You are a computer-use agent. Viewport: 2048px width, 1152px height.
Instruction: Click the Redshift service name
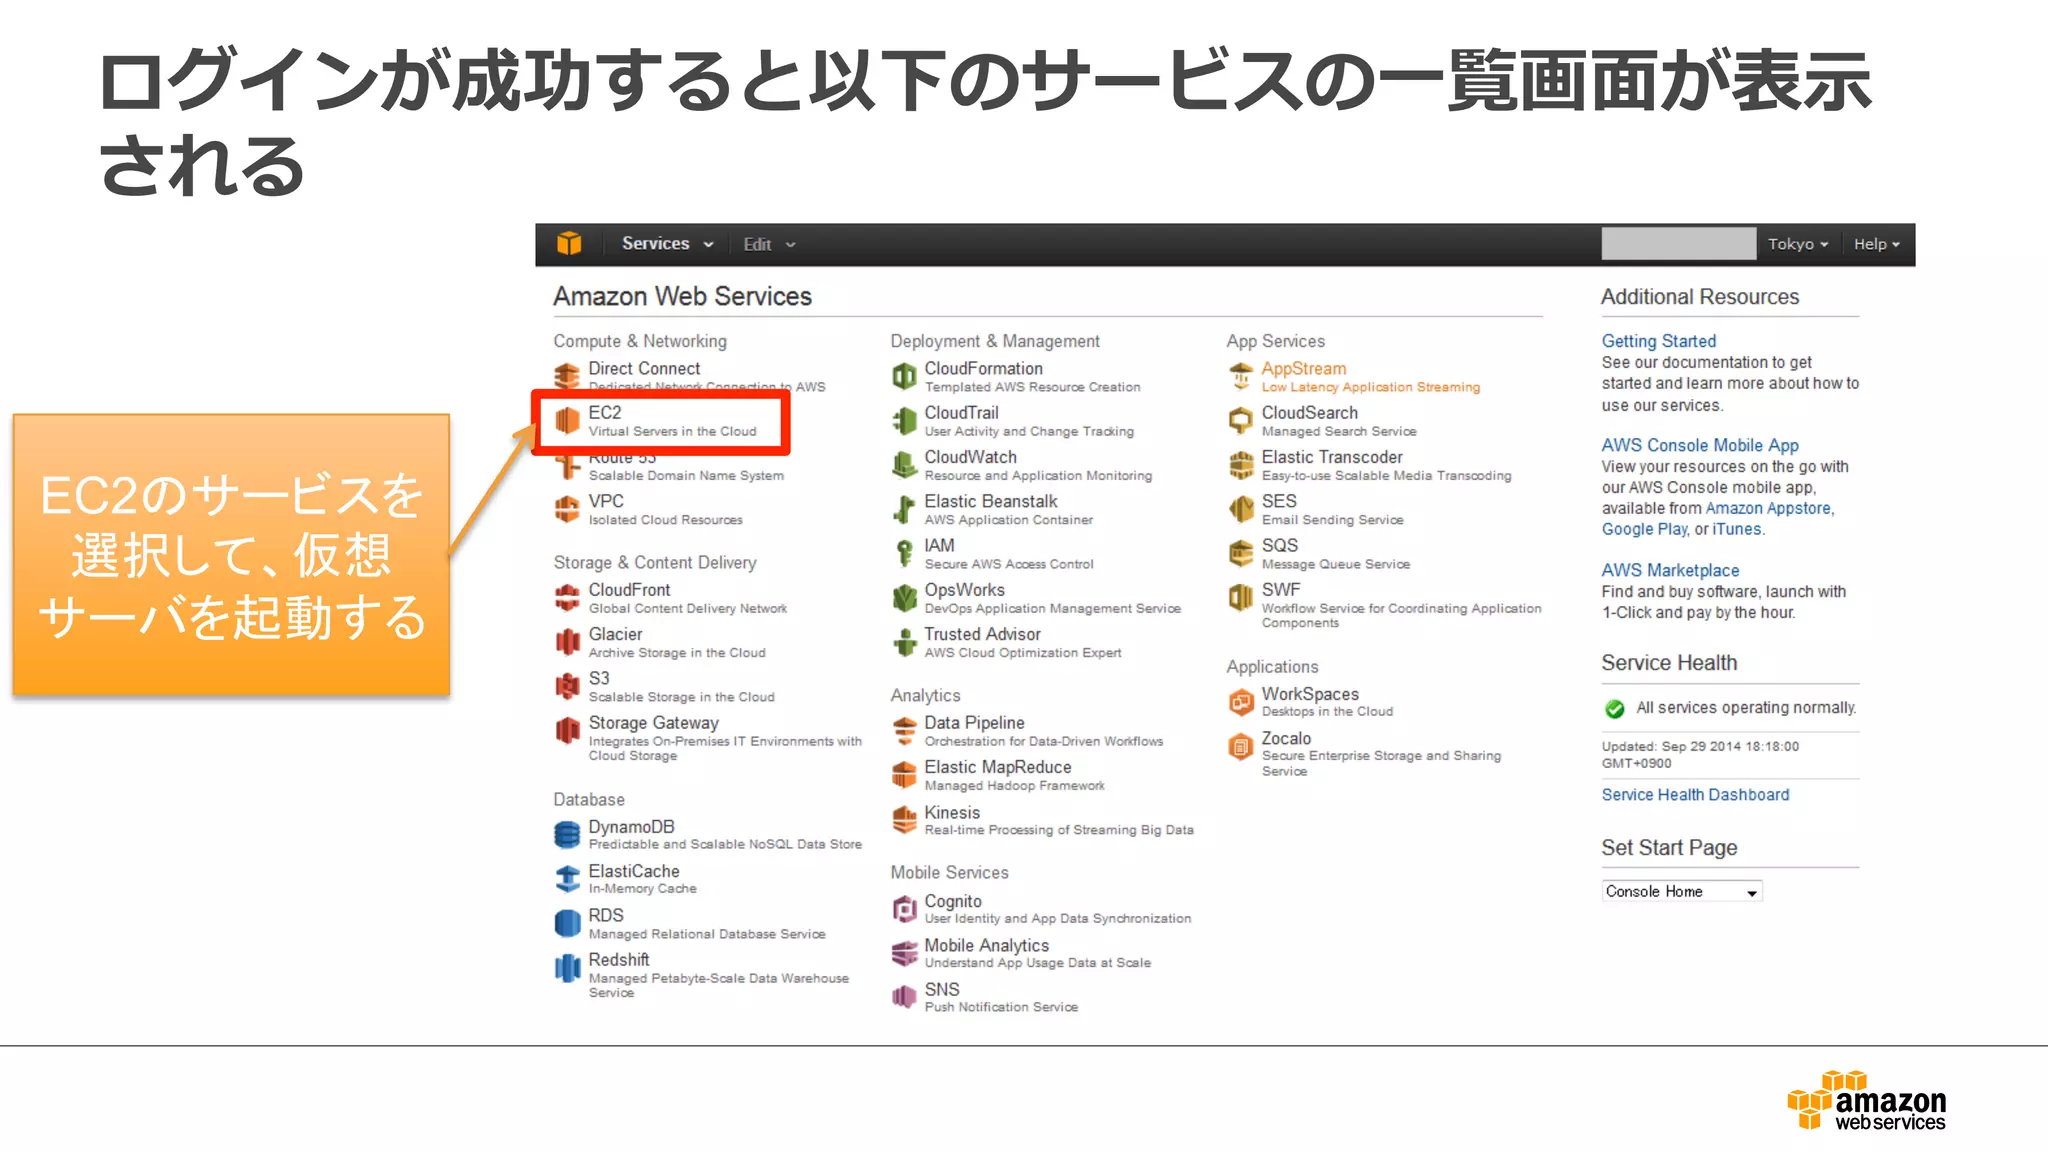coord(619,959)
